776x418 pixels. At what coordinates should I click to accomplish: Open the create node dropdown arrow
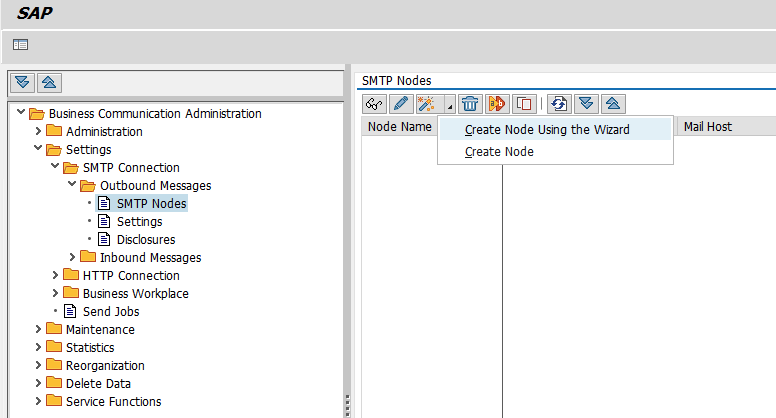click(450, 104)
